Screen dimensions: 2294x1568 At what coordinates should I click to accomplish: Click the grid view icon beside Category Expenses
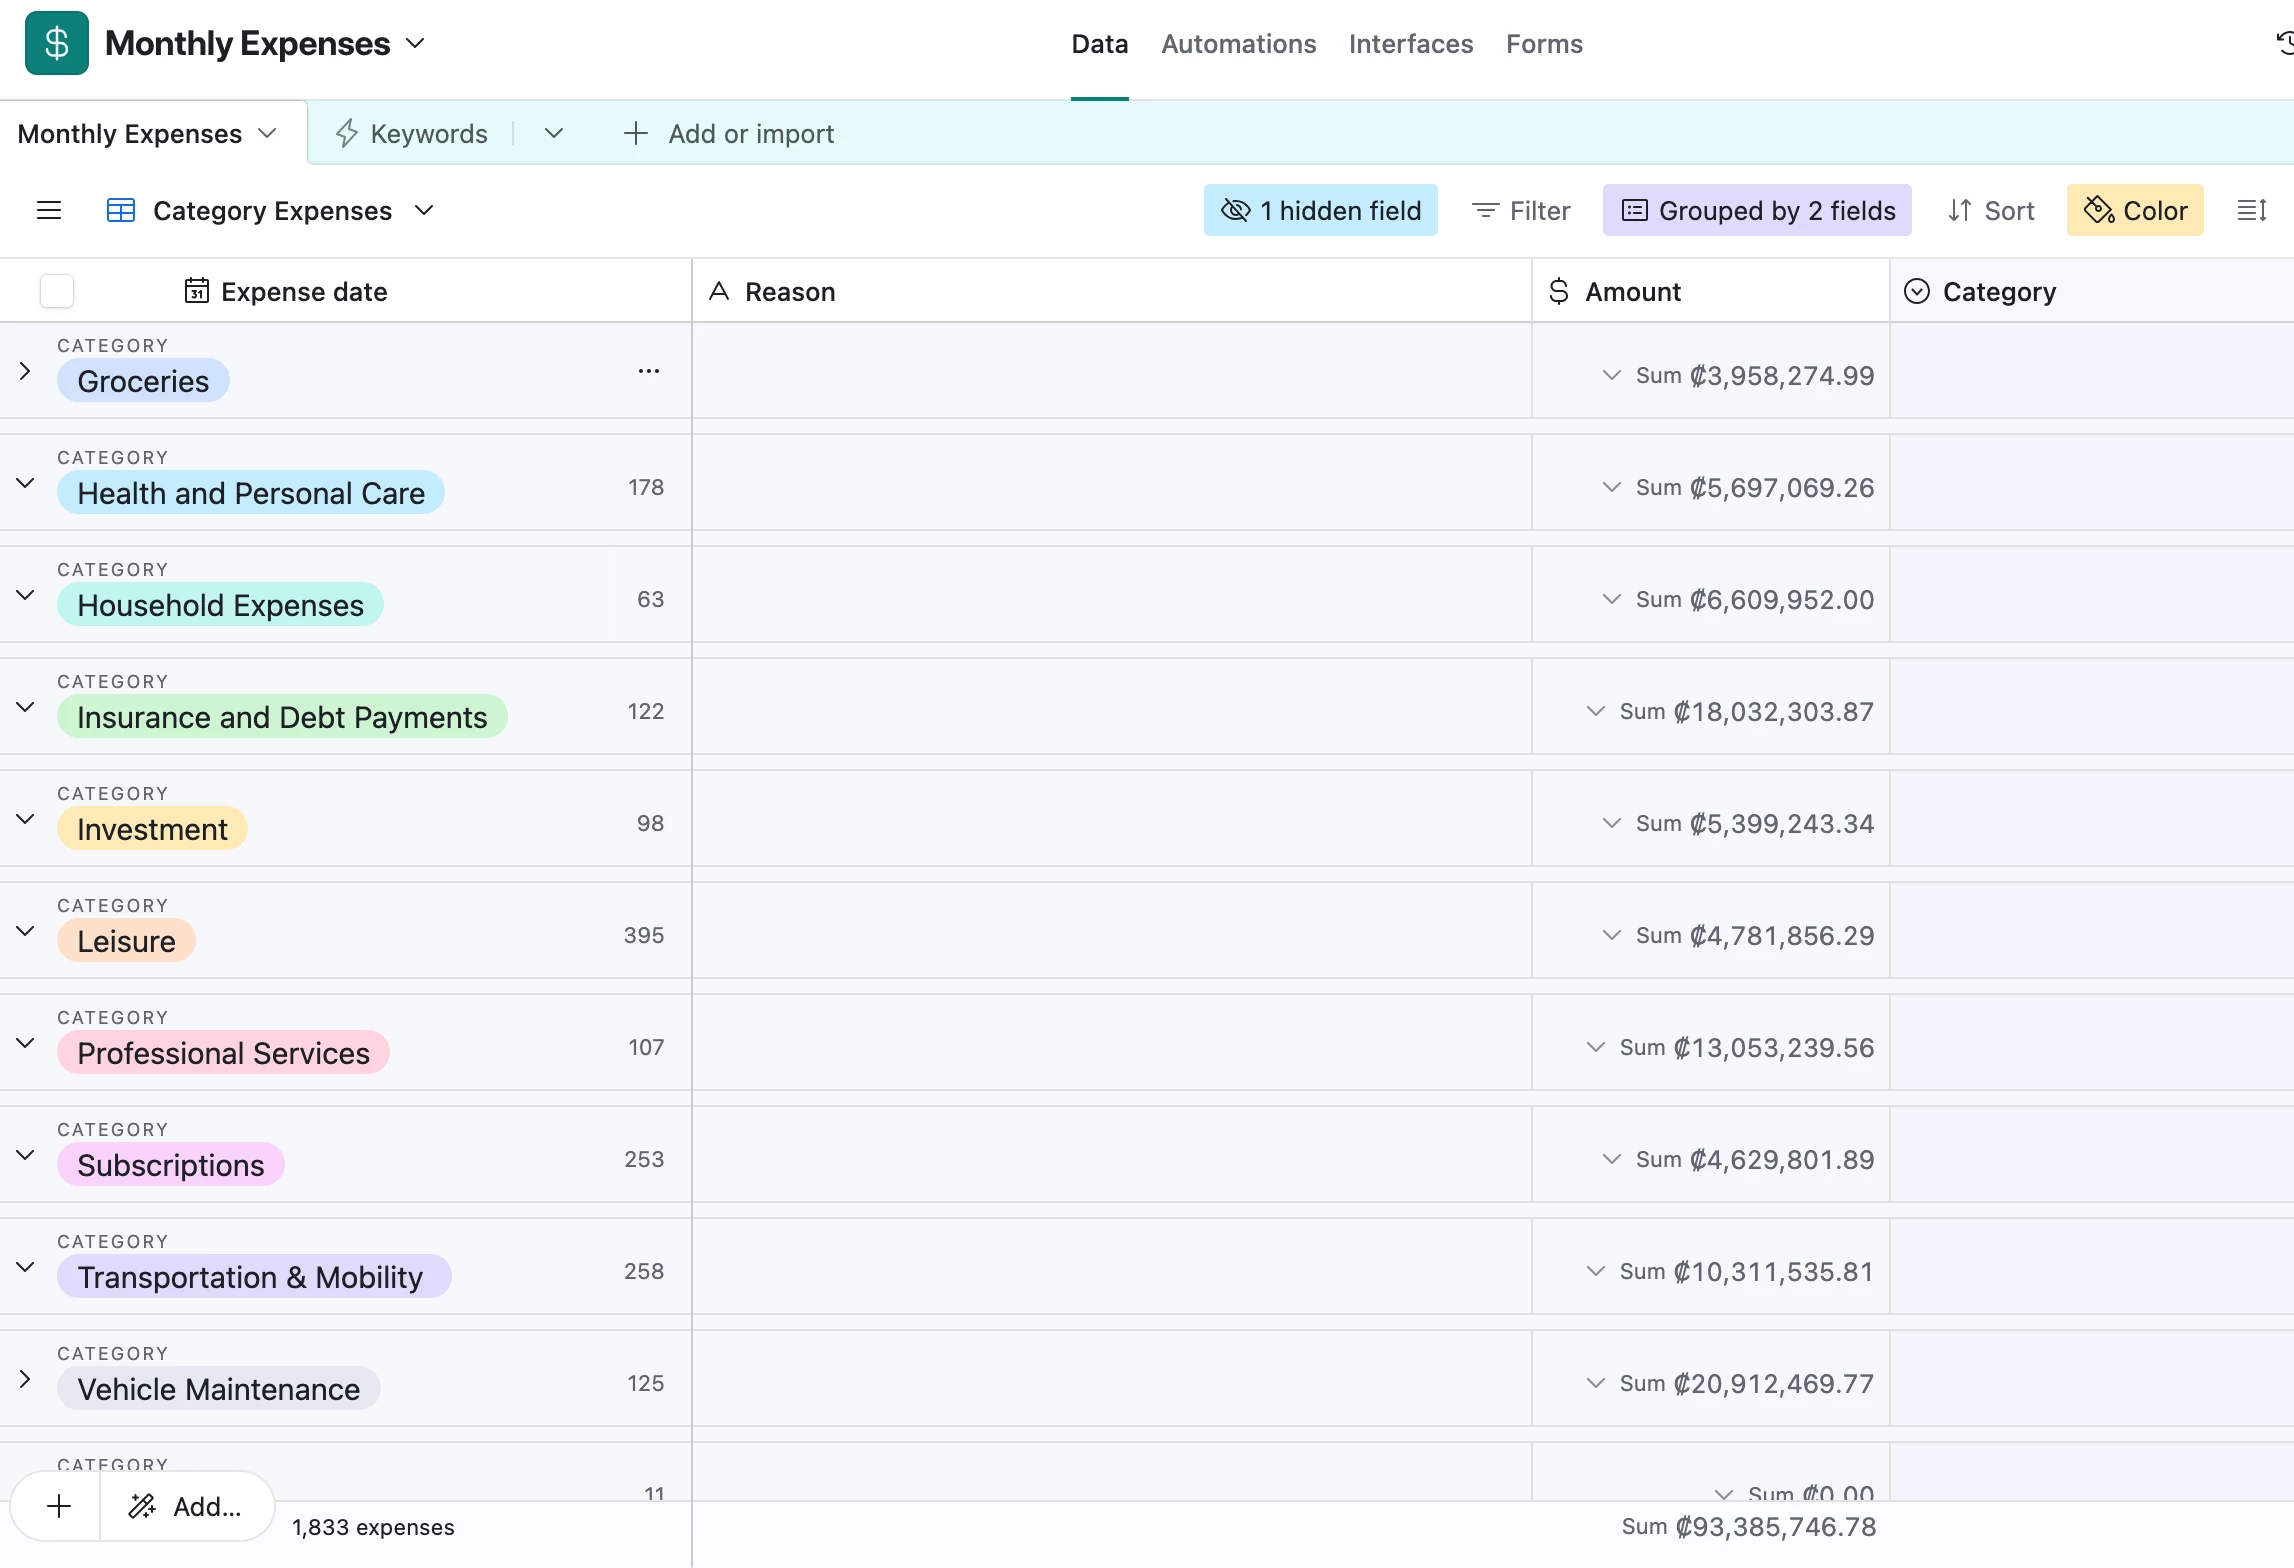(120, 210)
